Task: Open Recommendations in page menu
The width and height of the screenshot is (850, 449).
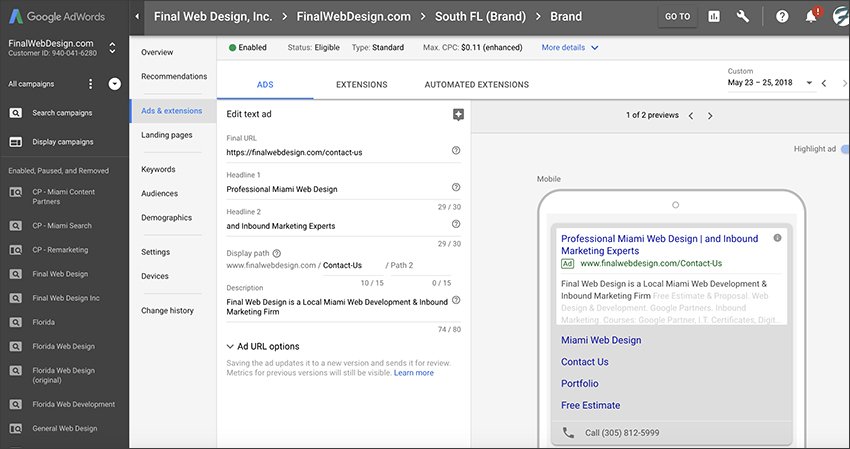Action: [x=174, y=76]
